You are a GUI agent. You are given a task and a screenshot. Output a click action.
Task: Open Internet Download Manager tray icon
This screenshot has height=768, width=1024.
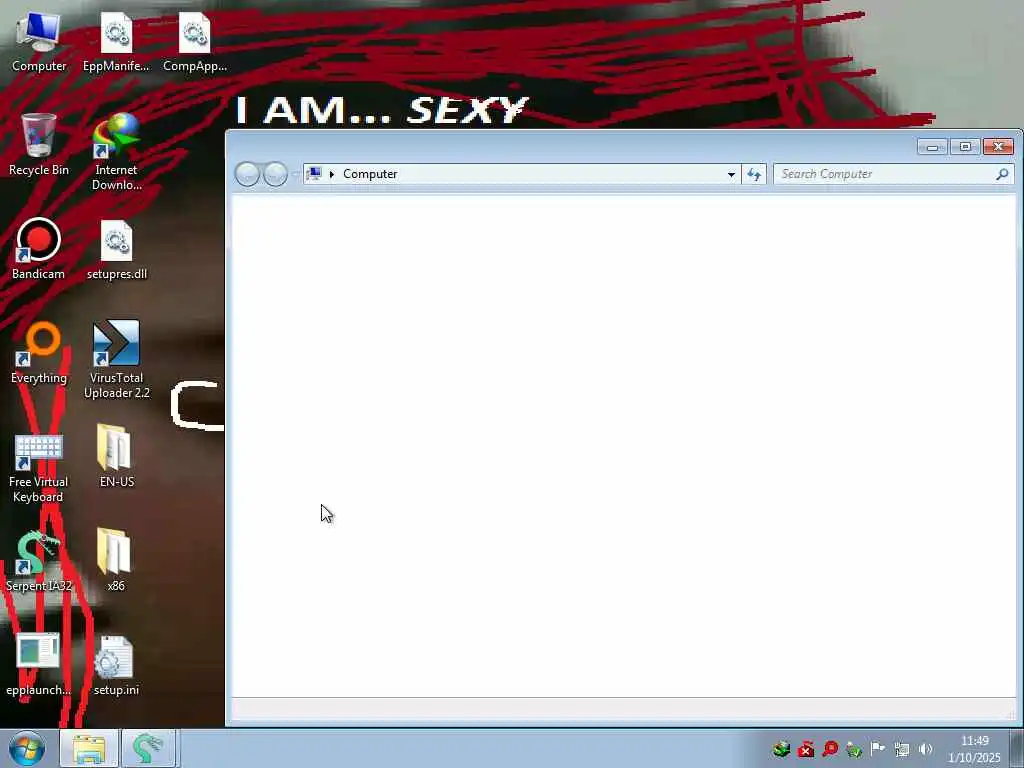781,749
